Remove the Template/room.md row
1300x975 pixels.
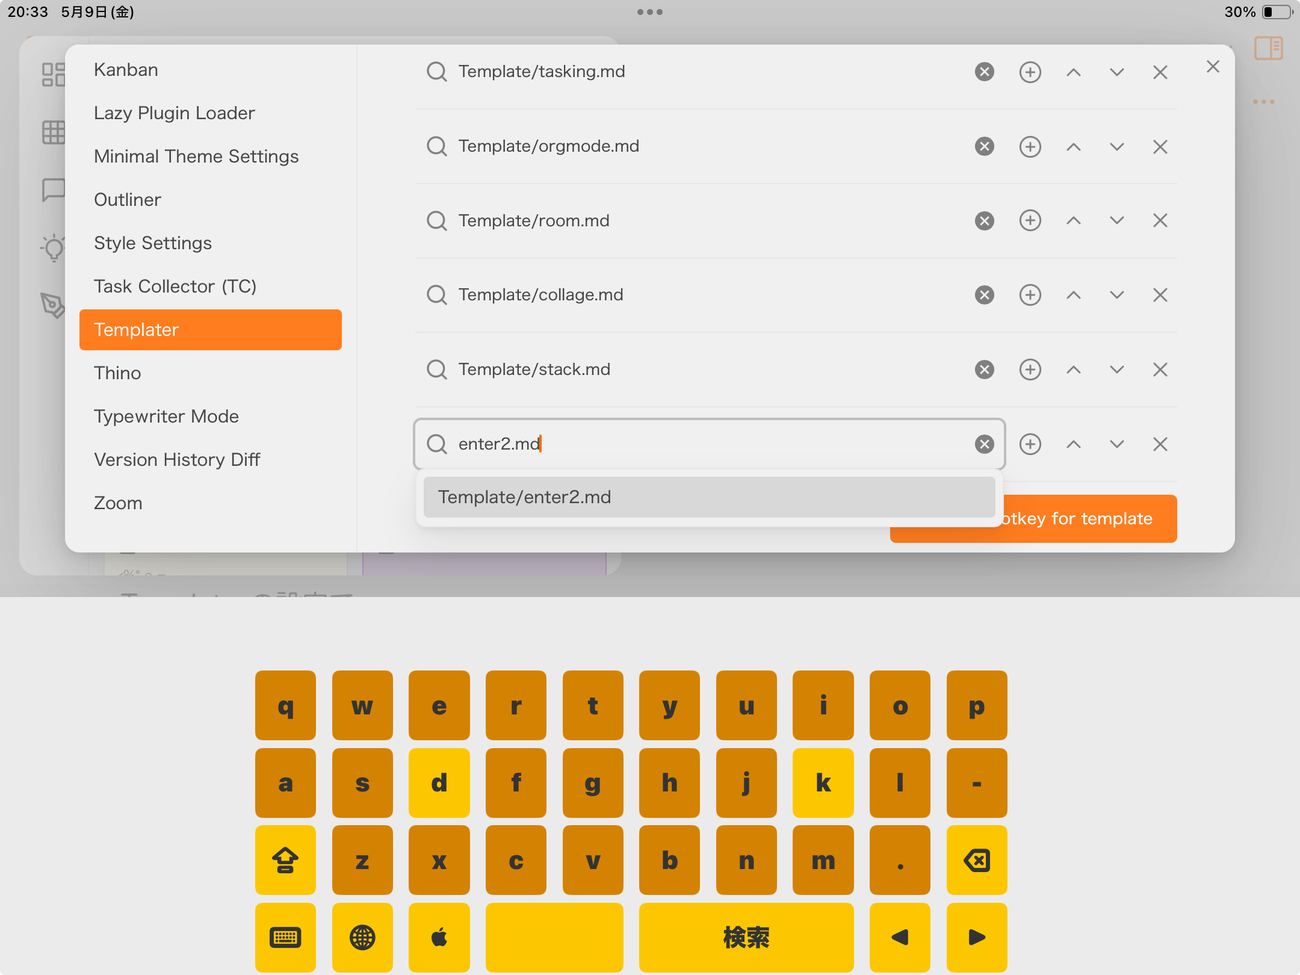tap(1160, 221)
